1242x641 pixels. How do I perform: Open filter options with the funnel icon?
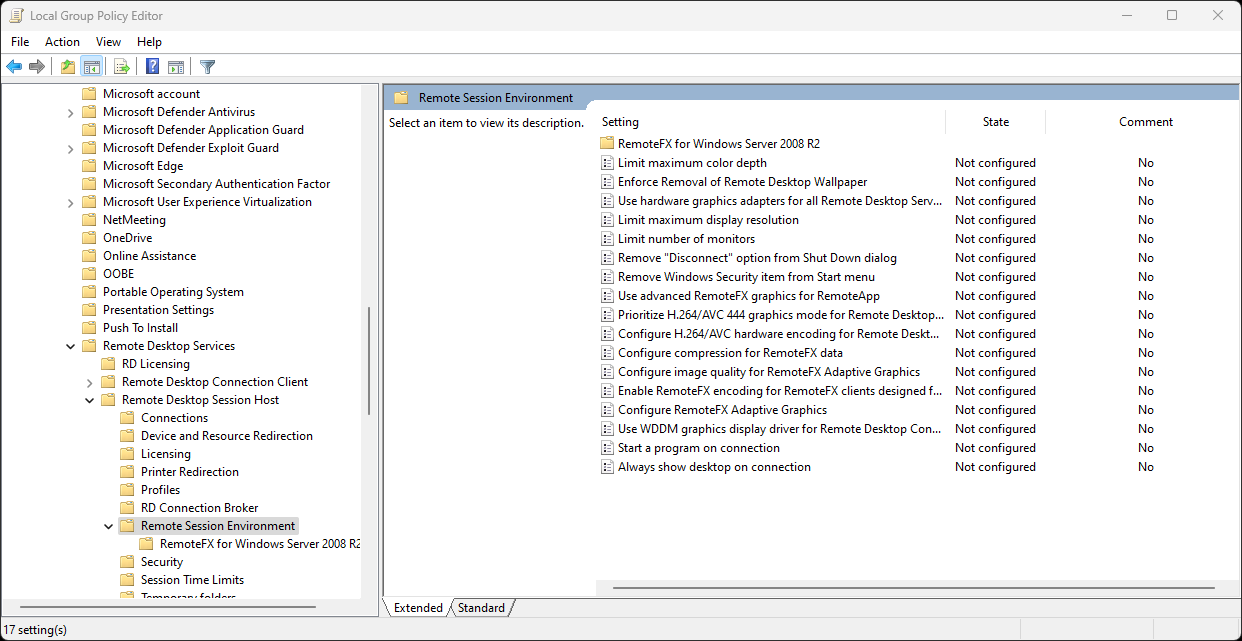click(x=207, y=66)
